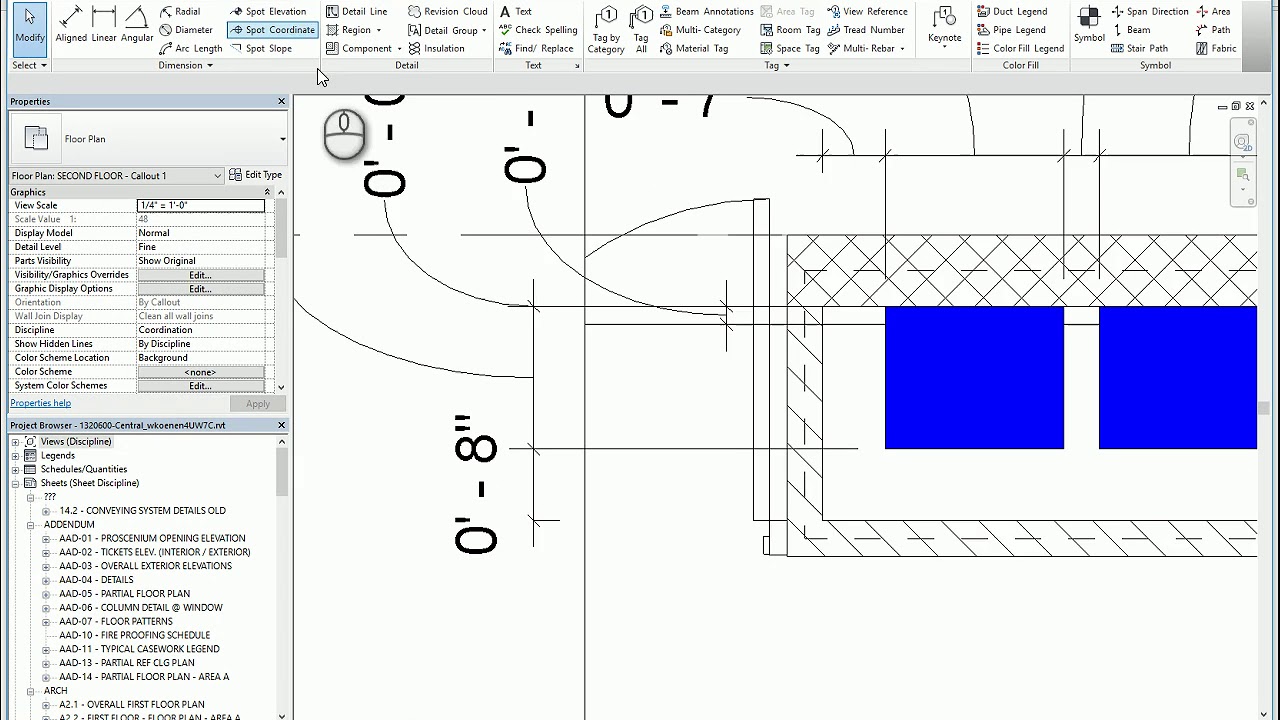Expand the Tag panel dropdown

pos(777,65)
